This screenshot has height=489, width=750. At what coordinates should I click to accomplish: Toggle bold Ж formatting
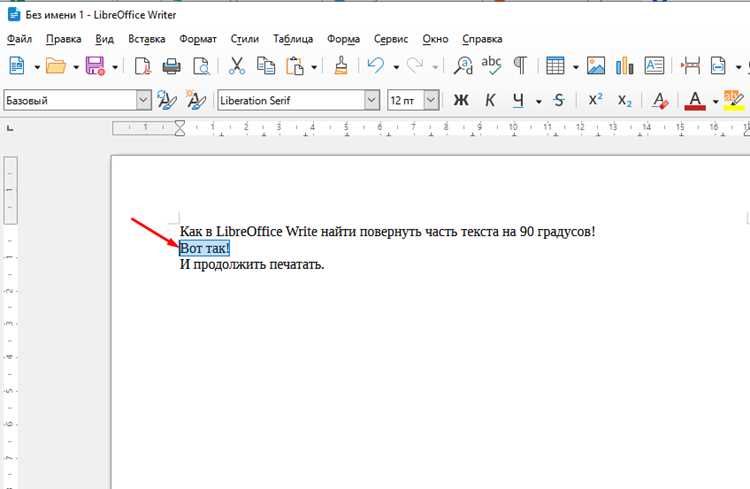point(461,100)
